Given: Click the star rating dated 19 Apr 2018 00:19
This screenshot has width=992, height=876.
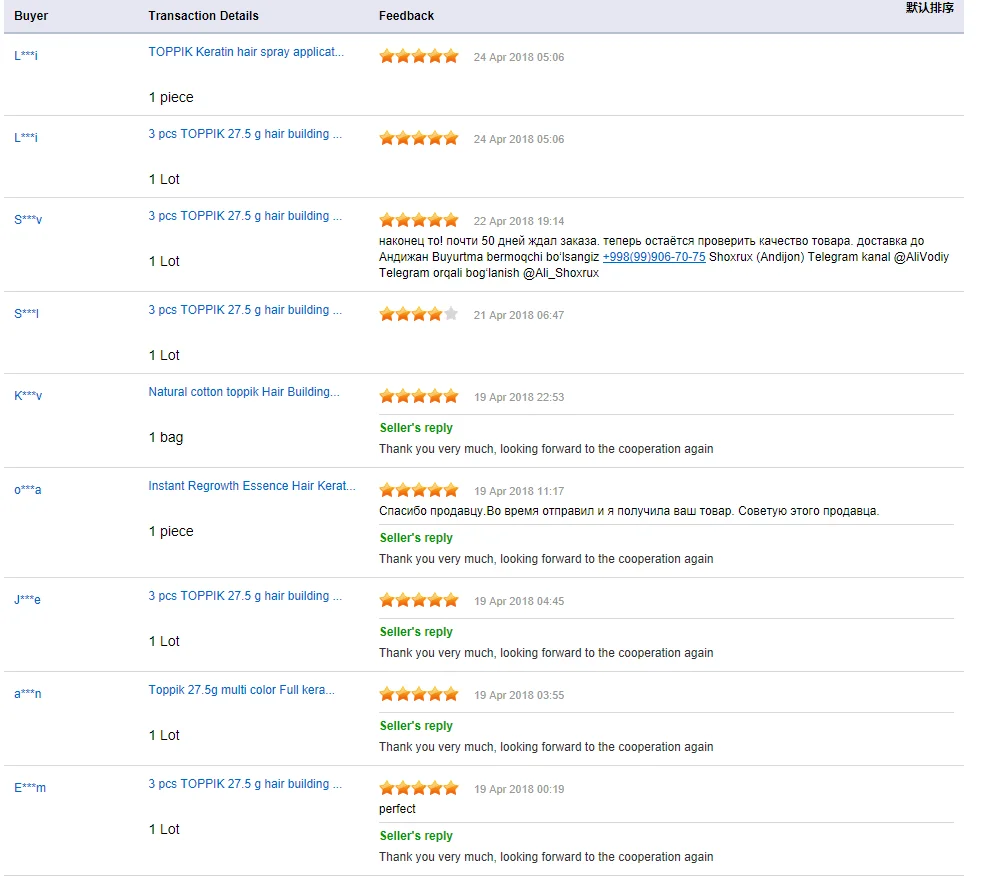Looking at the screenshot, I should coord(419,788).
